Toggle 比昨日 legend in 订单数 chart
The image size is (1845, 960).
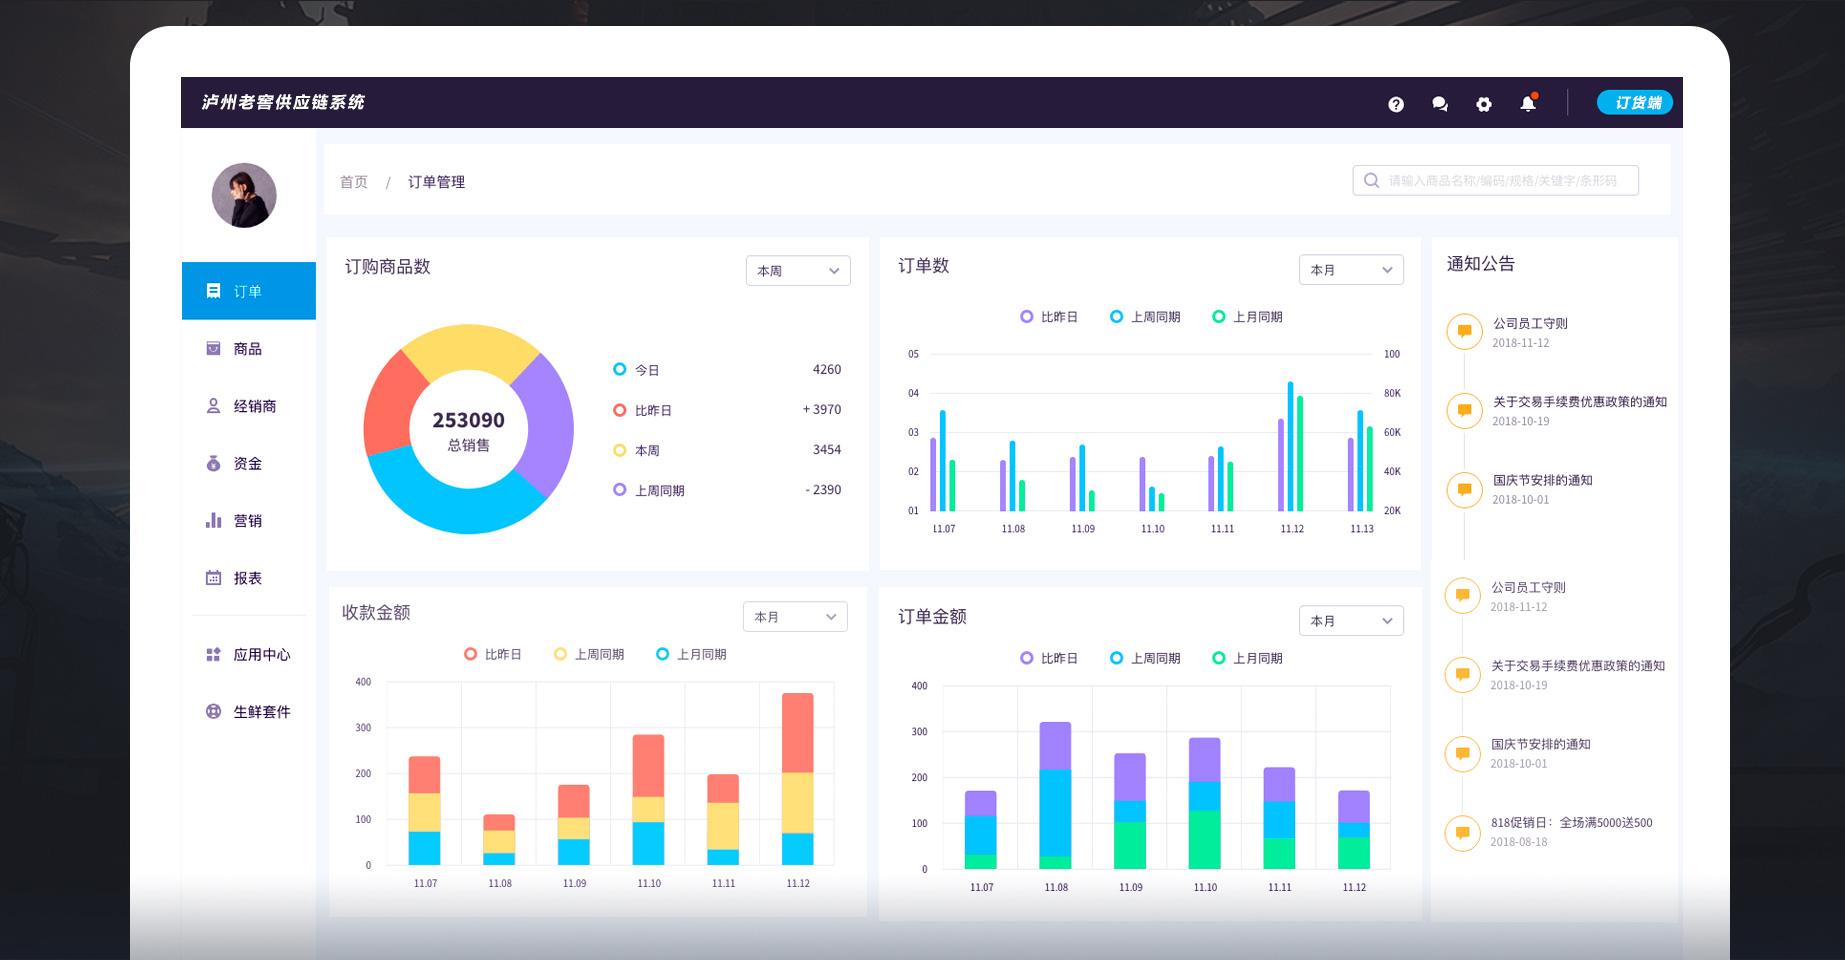point(1048,317)
